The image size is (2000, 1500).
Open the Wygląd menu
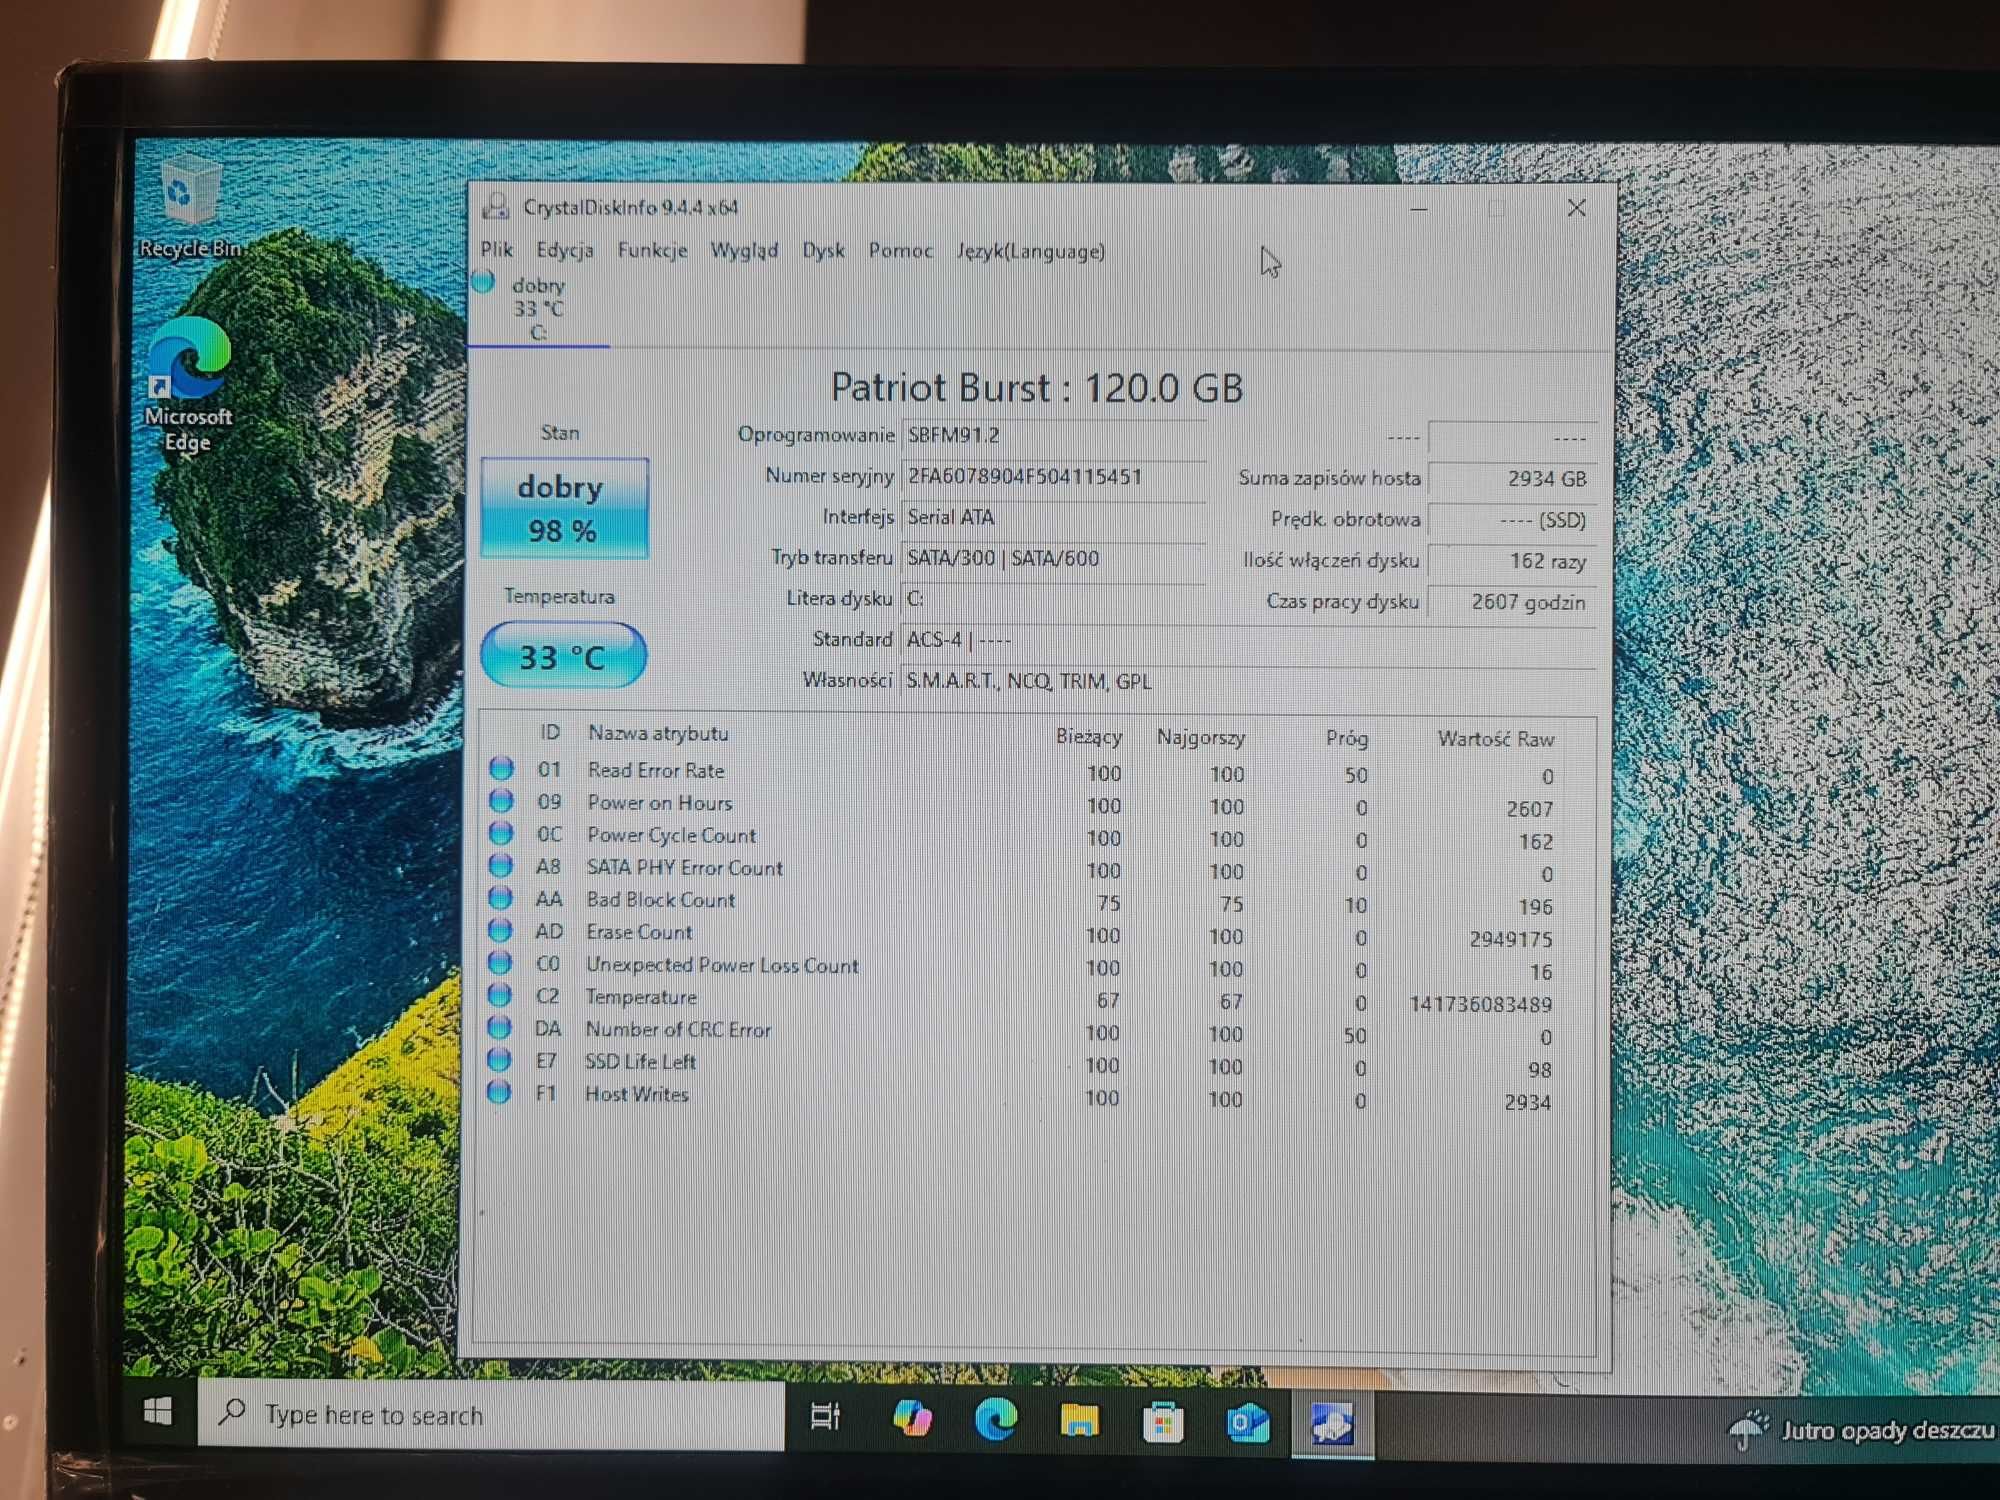click(744, 251)
